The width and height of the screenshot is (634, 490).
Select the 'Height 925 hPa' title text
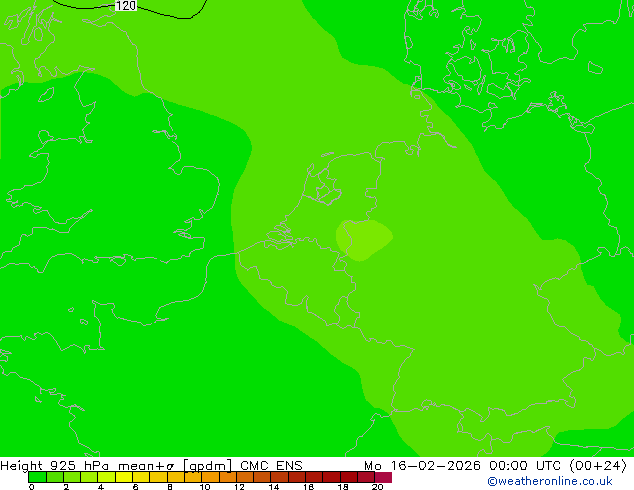pos(55,466)
